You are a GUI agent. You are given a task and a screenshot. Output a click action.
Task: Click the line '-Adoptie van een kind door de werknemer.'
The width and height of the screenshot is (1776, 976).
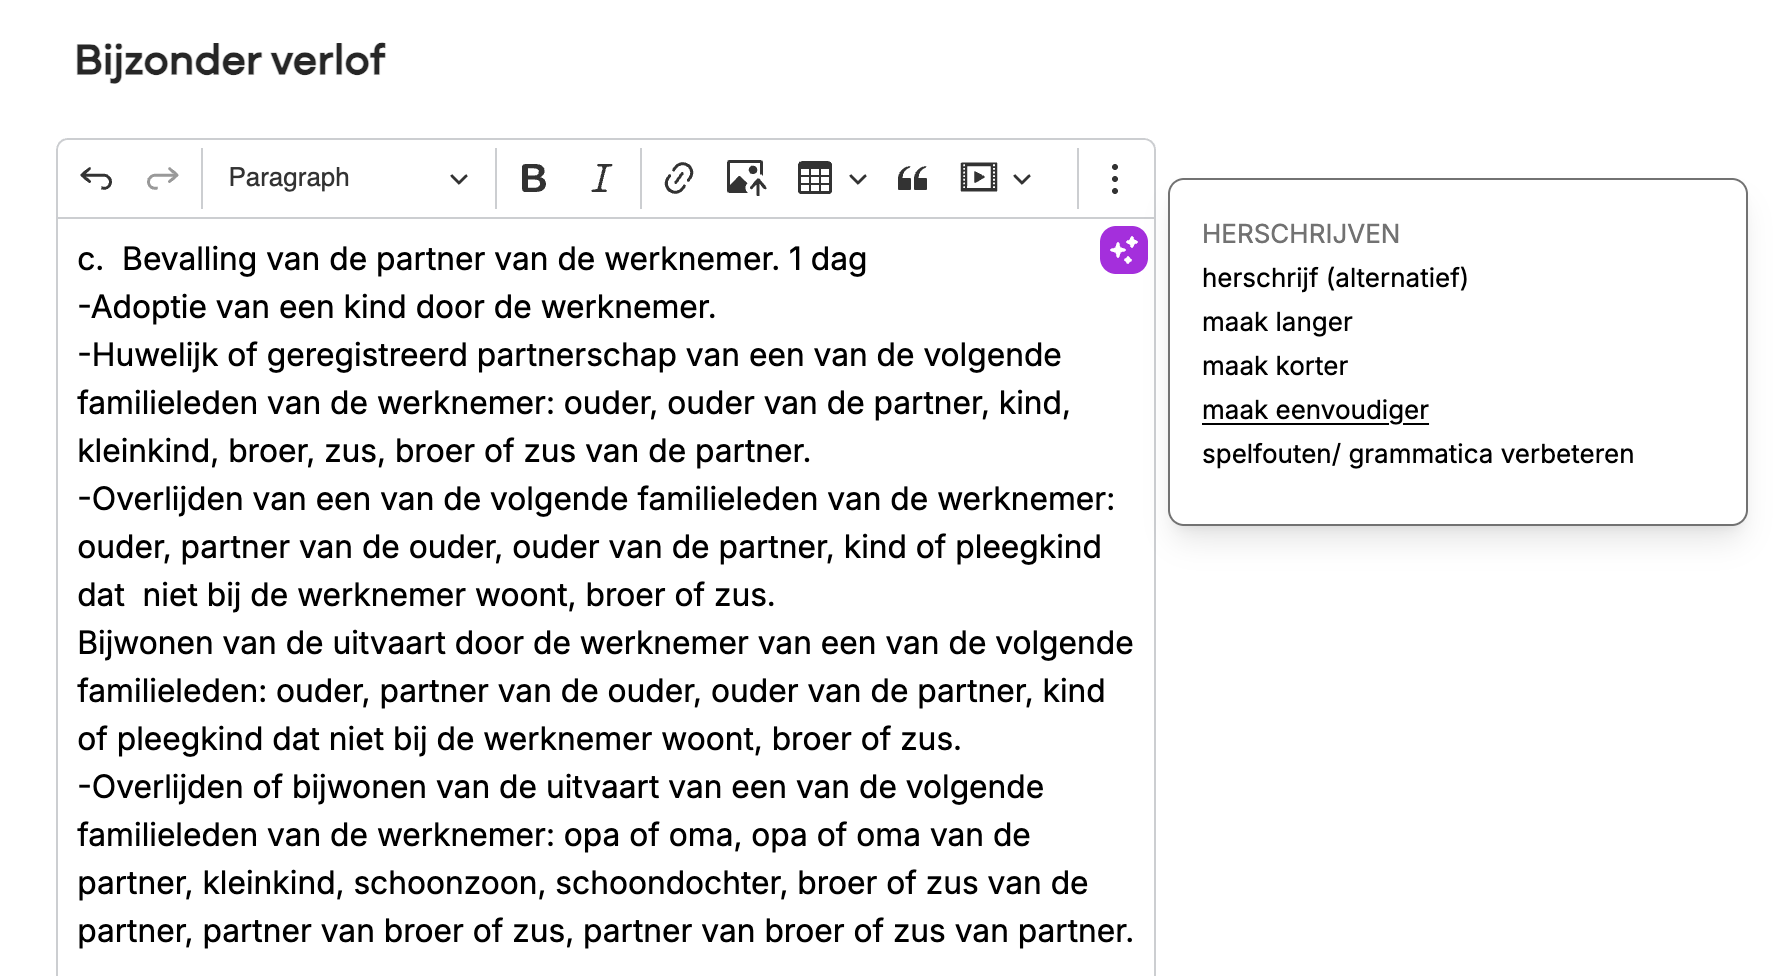397,307
